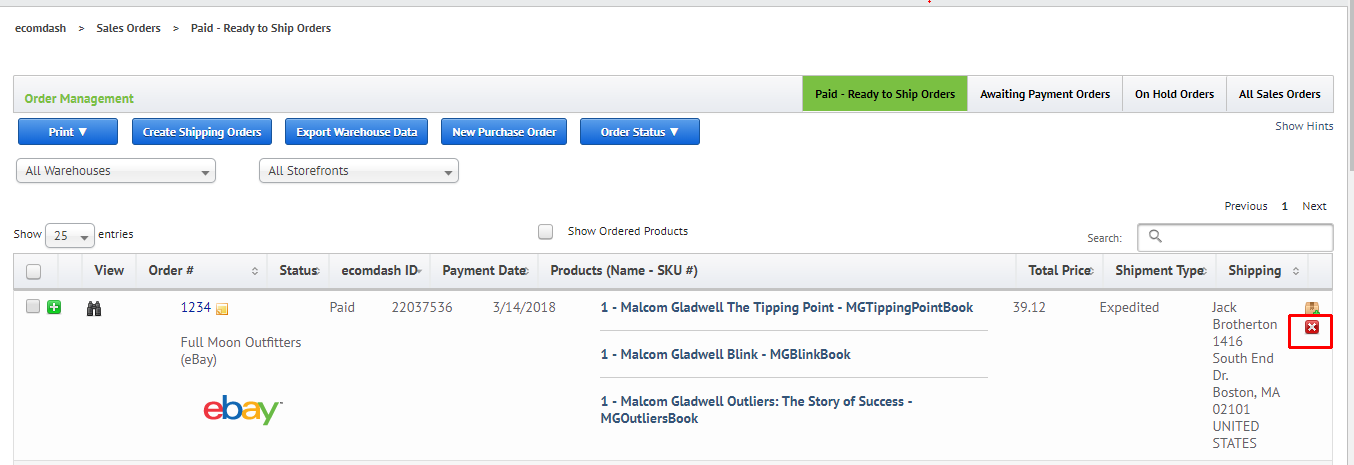Viewport: 1354px width, 465px height.
Task: Check the select-all checkbox in table header
Action: coord(33,271)
